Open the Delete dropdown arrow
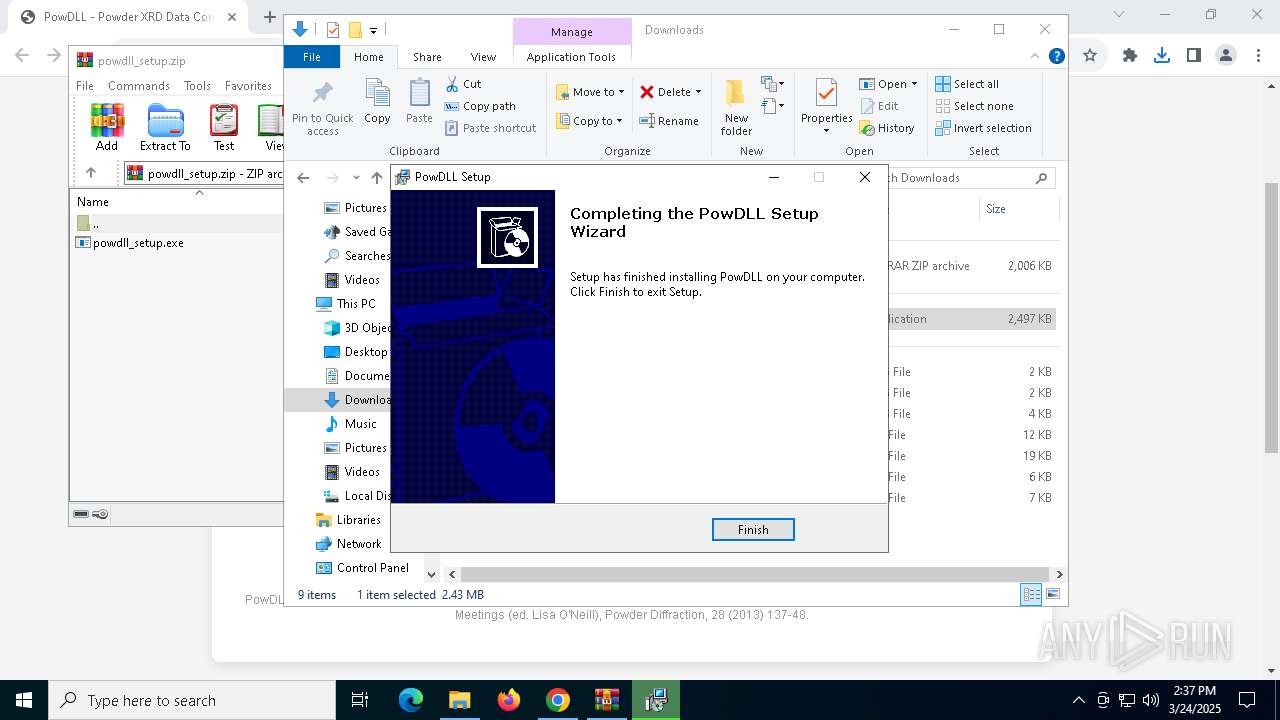Screen dimensions: 1280x720 pos(698,92)
